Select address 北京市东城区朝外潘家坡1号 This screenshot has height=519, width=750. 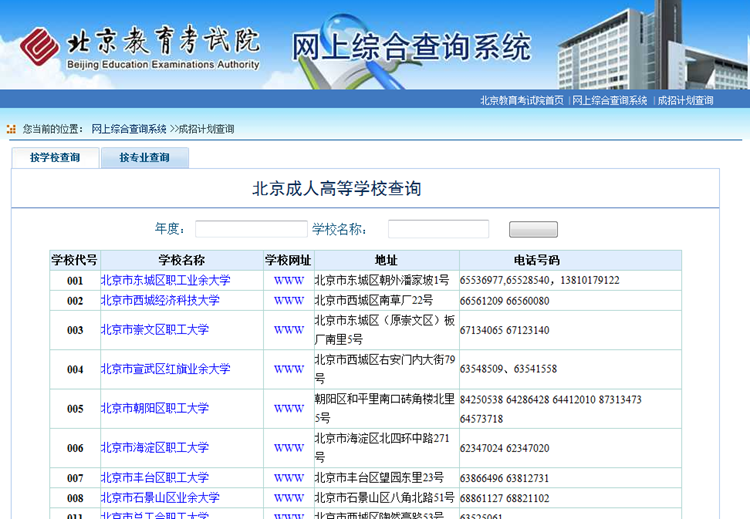[382, 280]
